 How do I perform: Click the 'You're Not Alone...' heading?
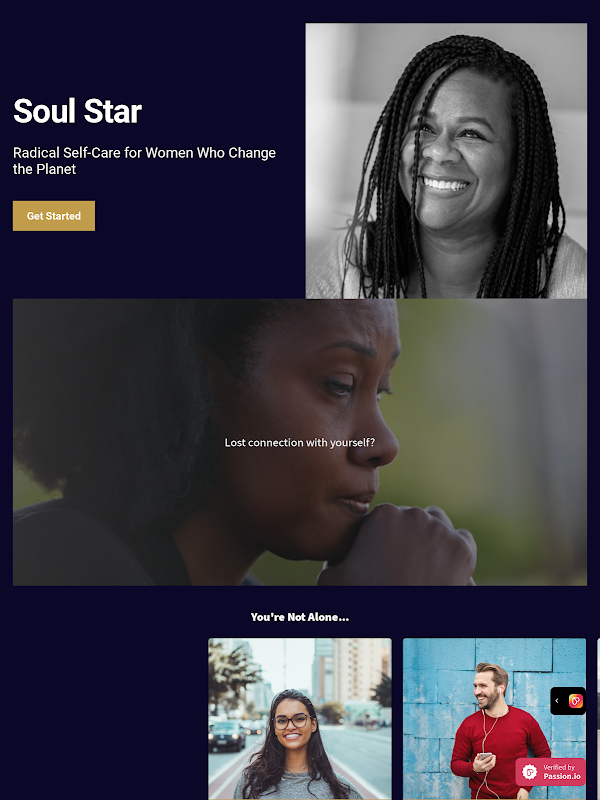[x=300, y=617]
